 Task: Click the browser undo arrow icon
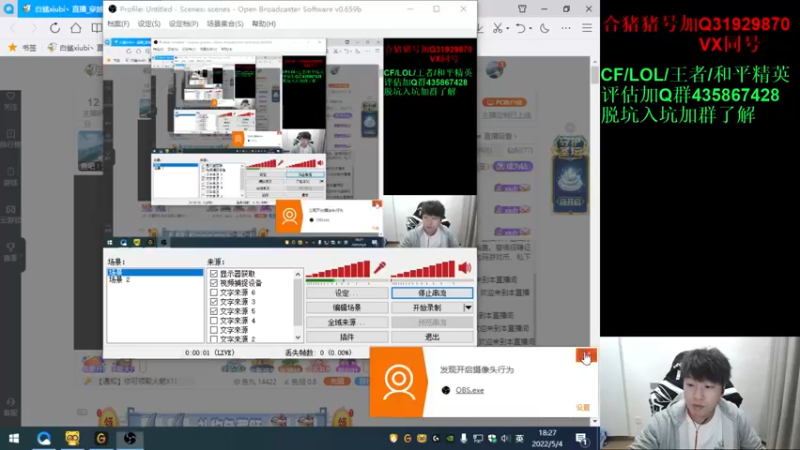520,28
